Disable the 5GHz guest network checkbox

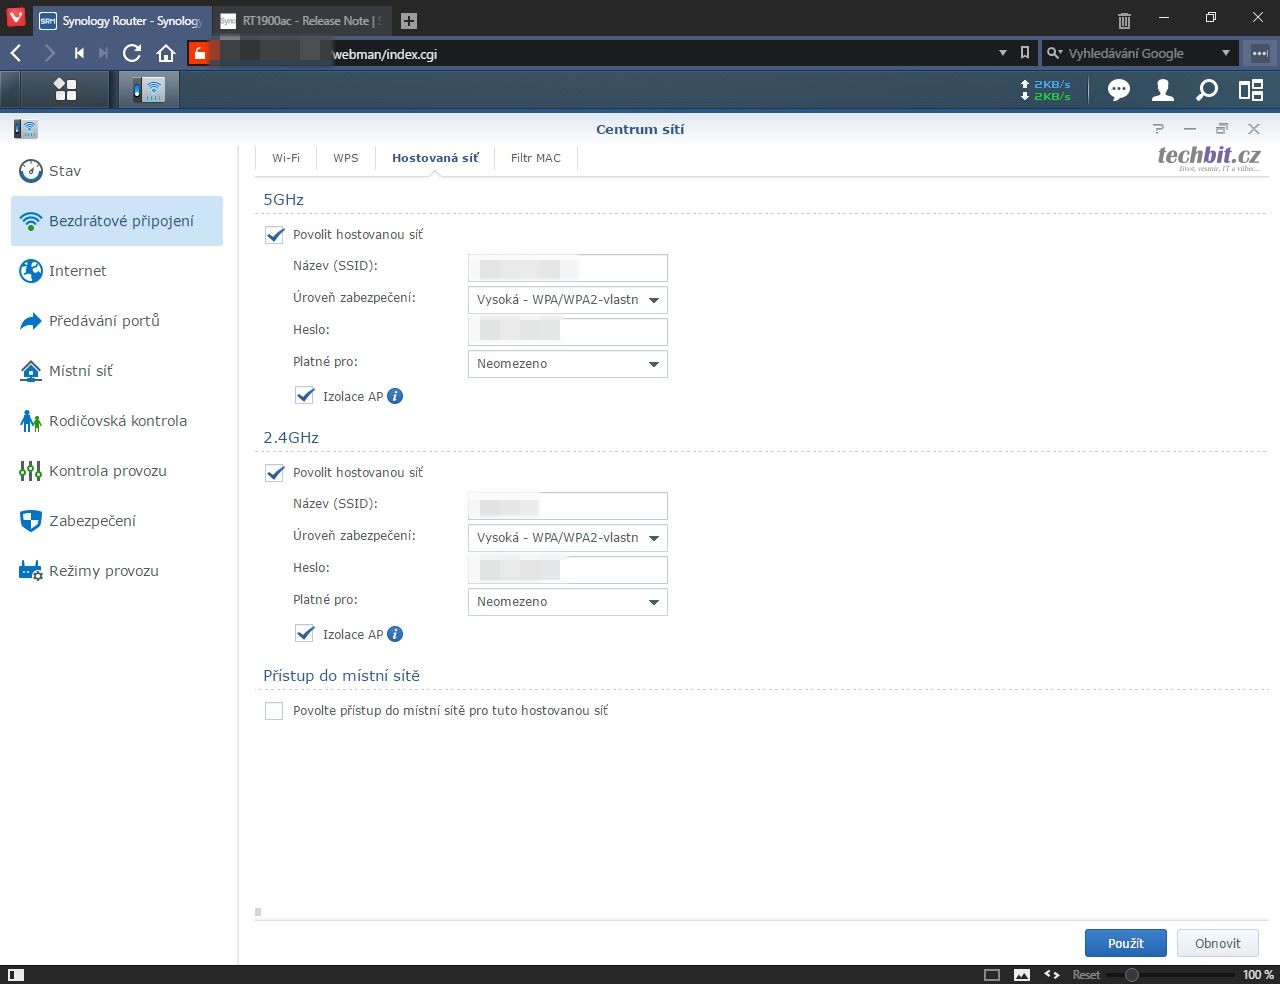point(275,235)
